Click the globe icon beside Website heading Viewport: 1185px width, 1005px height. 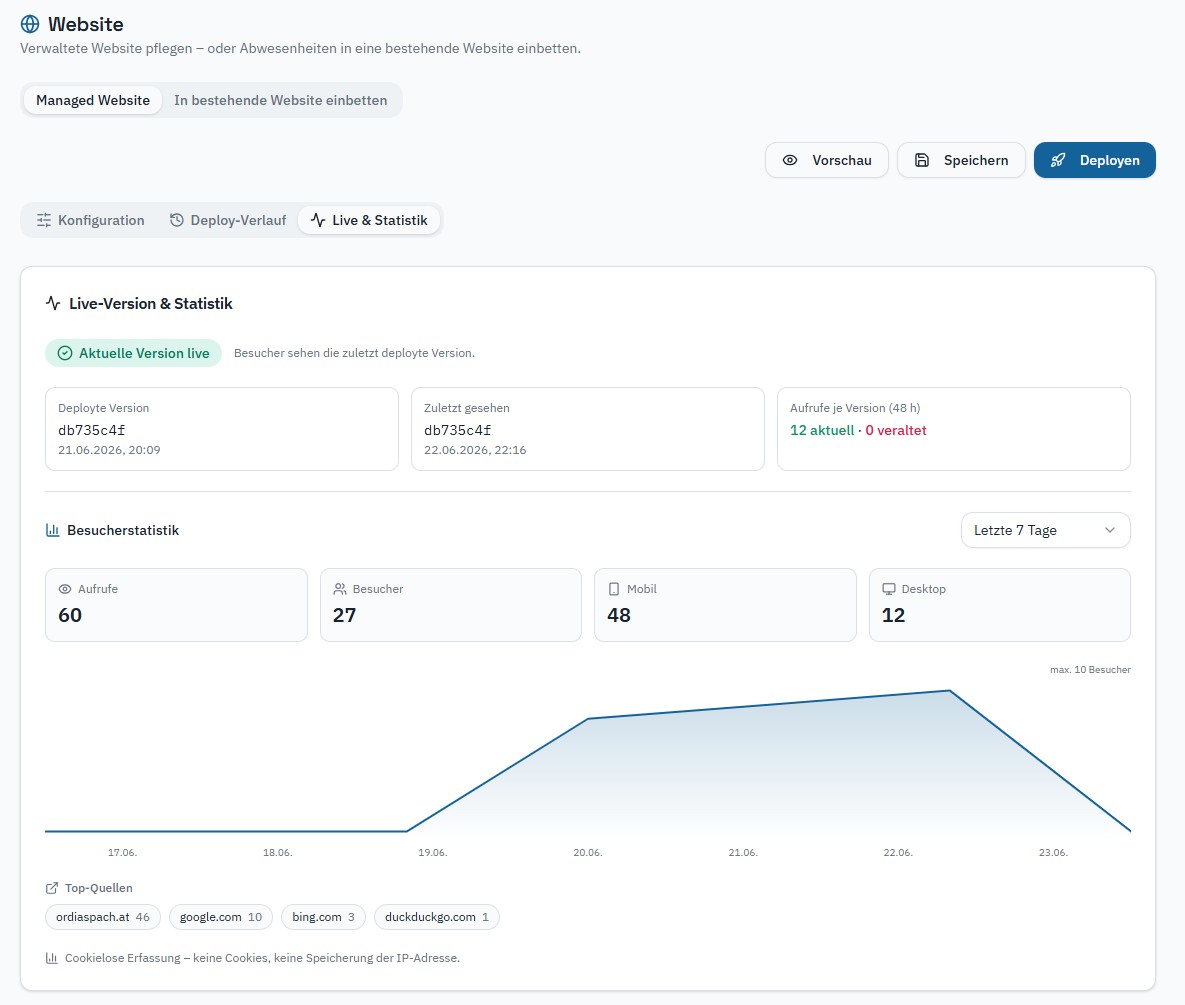29,24
